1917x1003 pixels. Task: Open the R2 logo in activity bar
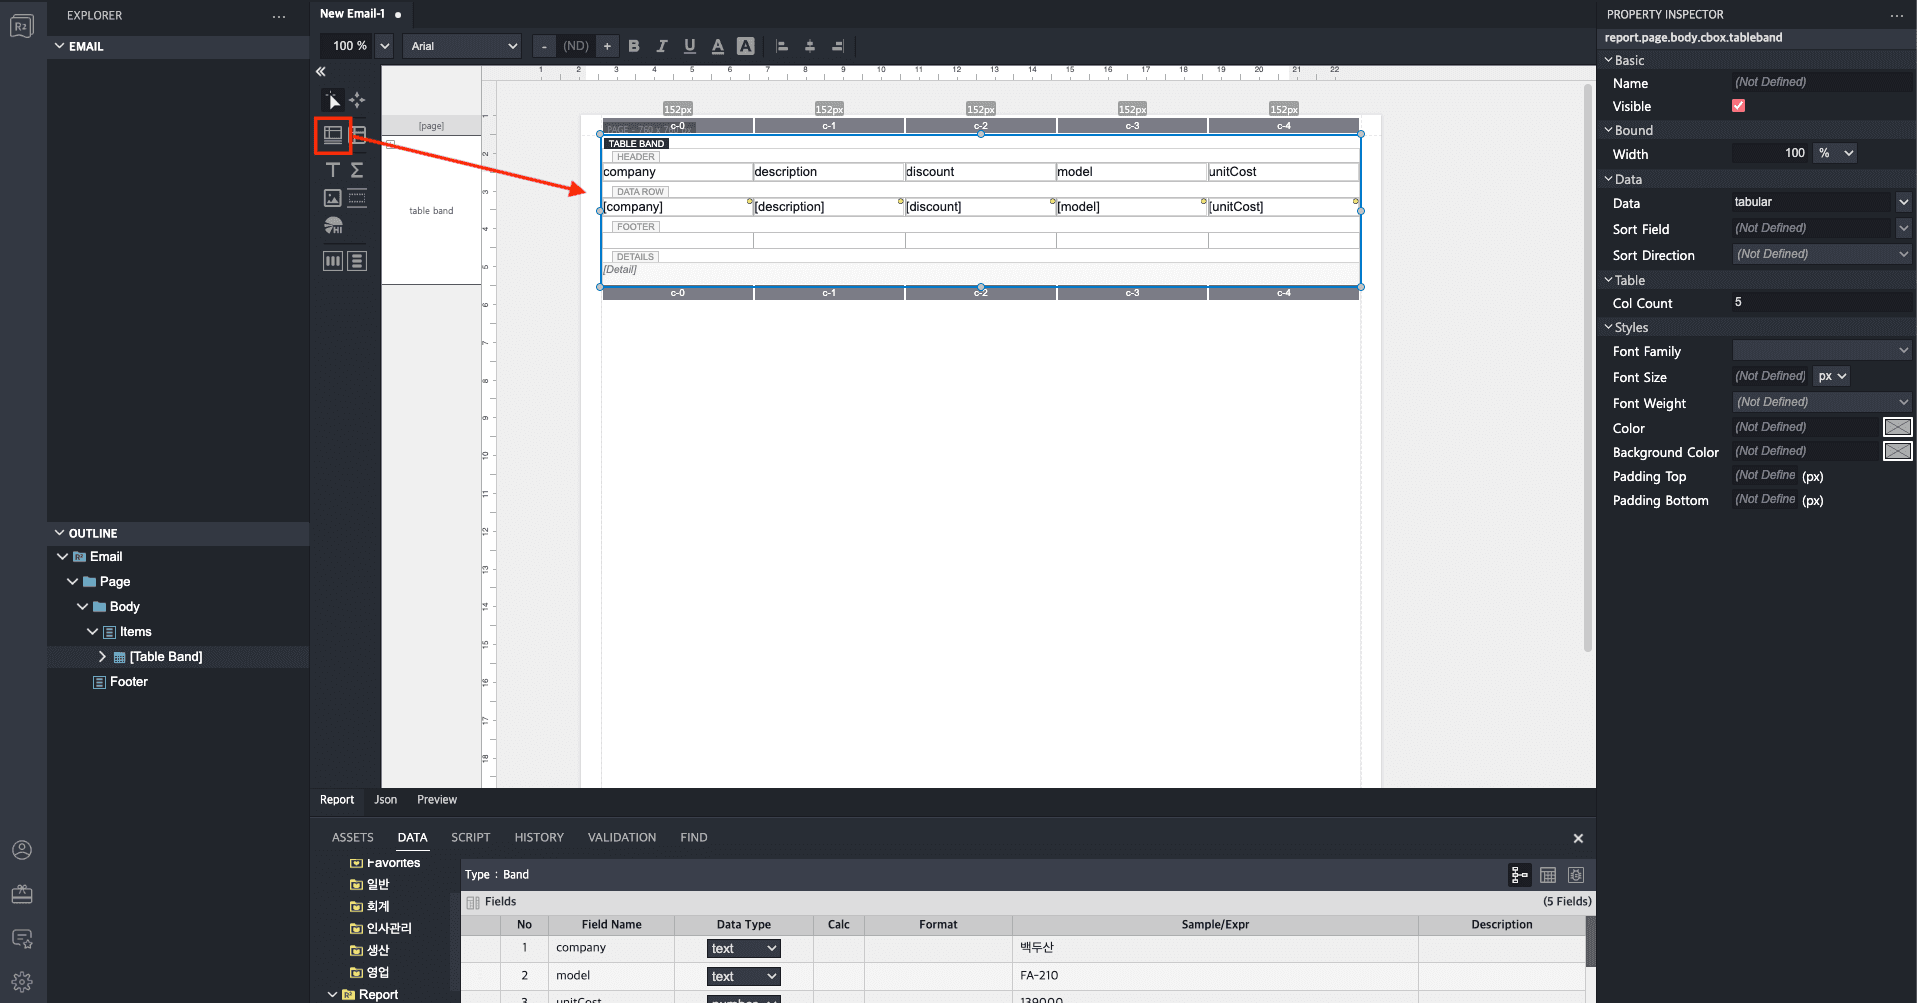[x=22, y=26]
